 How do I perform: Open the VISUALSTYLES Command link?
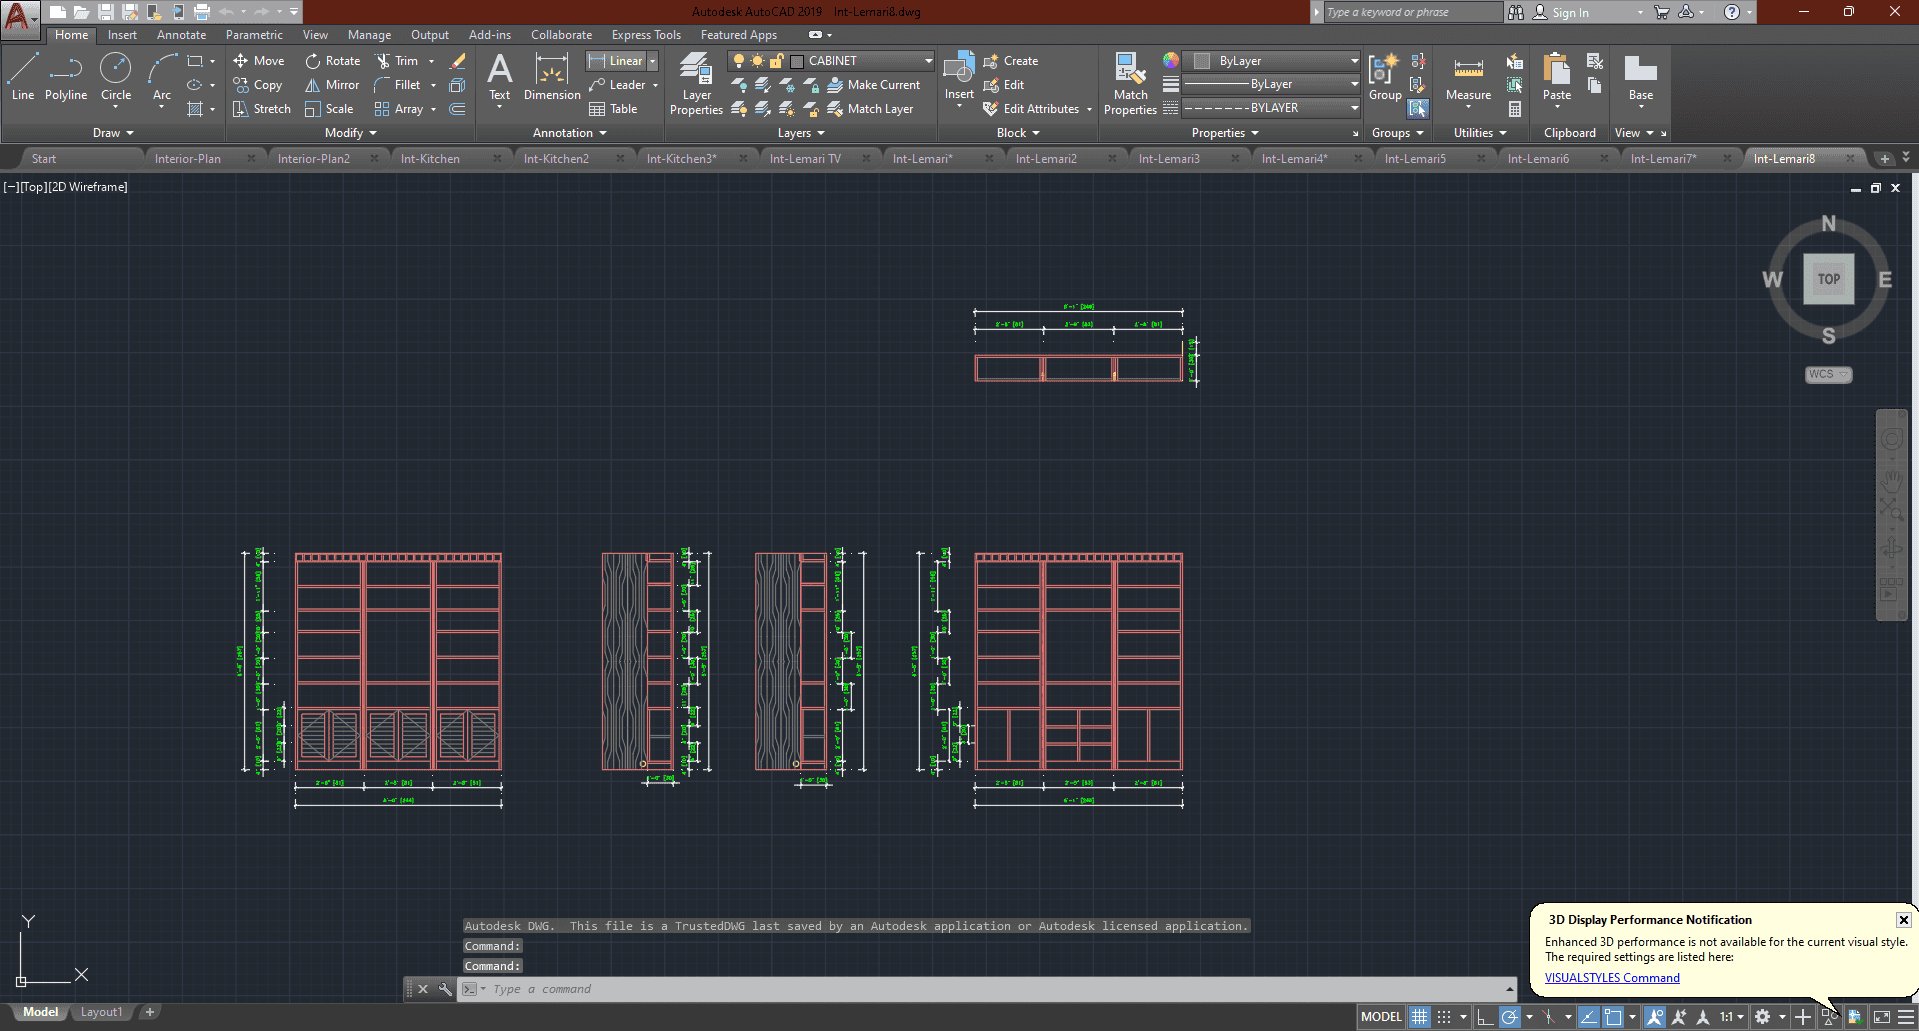pyautogui.click(x=1612, y=978)
